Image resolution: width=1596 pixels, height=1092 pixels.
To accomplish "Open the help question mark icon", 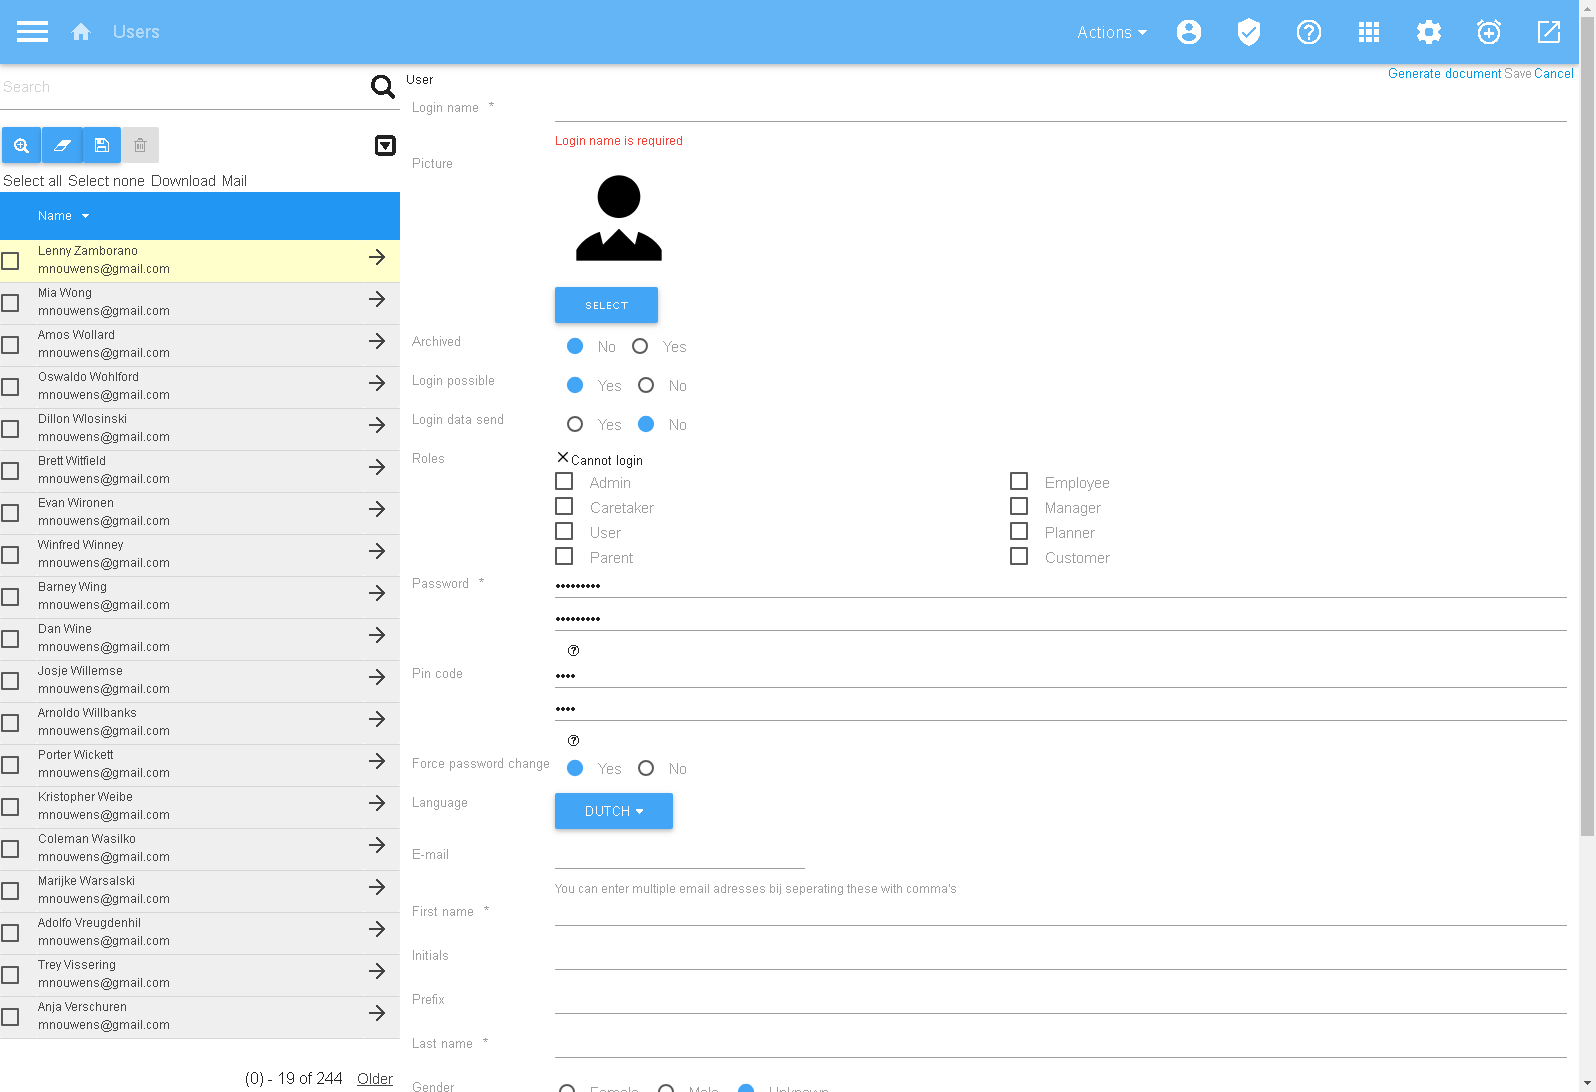I will (x=1309, y=32).
